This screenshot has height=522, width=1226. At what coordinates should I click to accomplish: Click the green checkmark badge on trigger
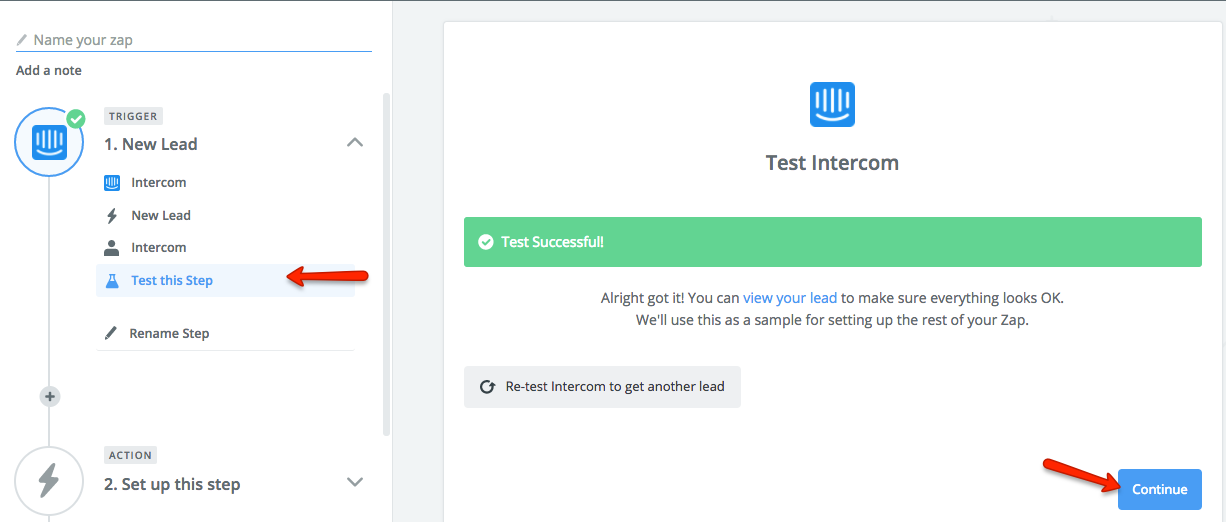[x=76, y=119]
